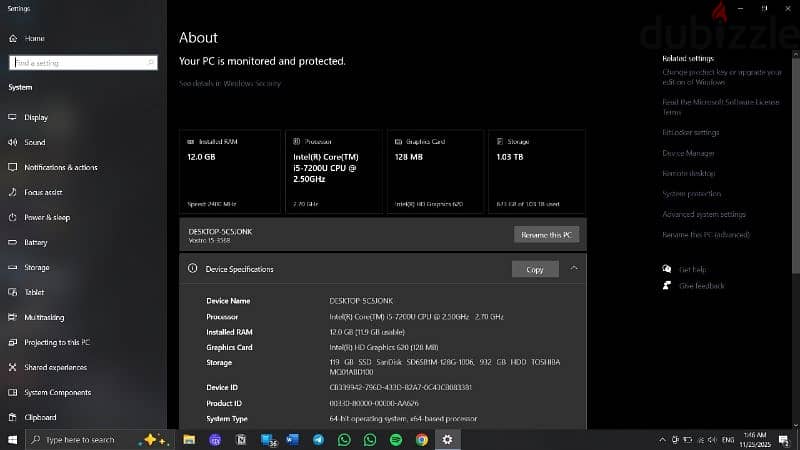800x450 pixels.
Task: Copy the device specifications
Action: [535, 269]
